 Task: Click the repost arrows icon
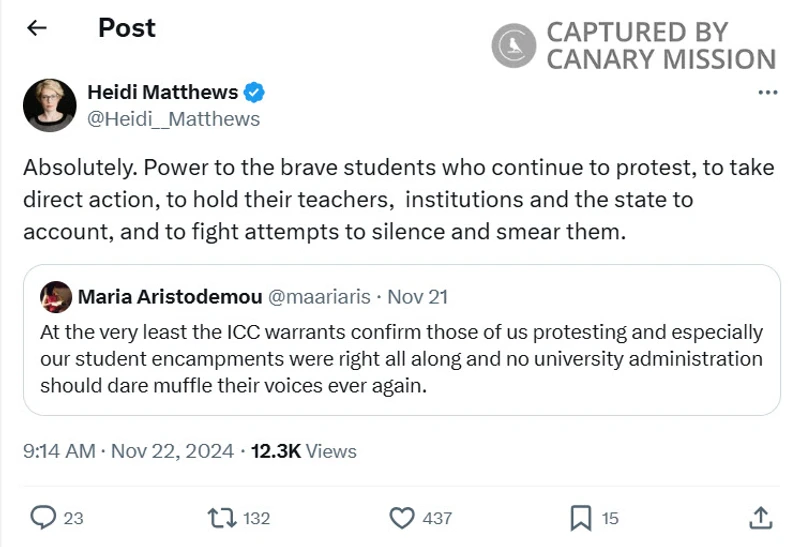221,517
